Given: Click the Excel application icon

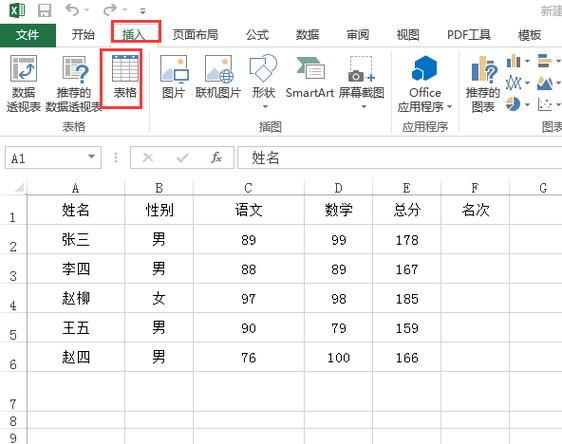Looking at the screenshot, I should [x=17, y=10].
